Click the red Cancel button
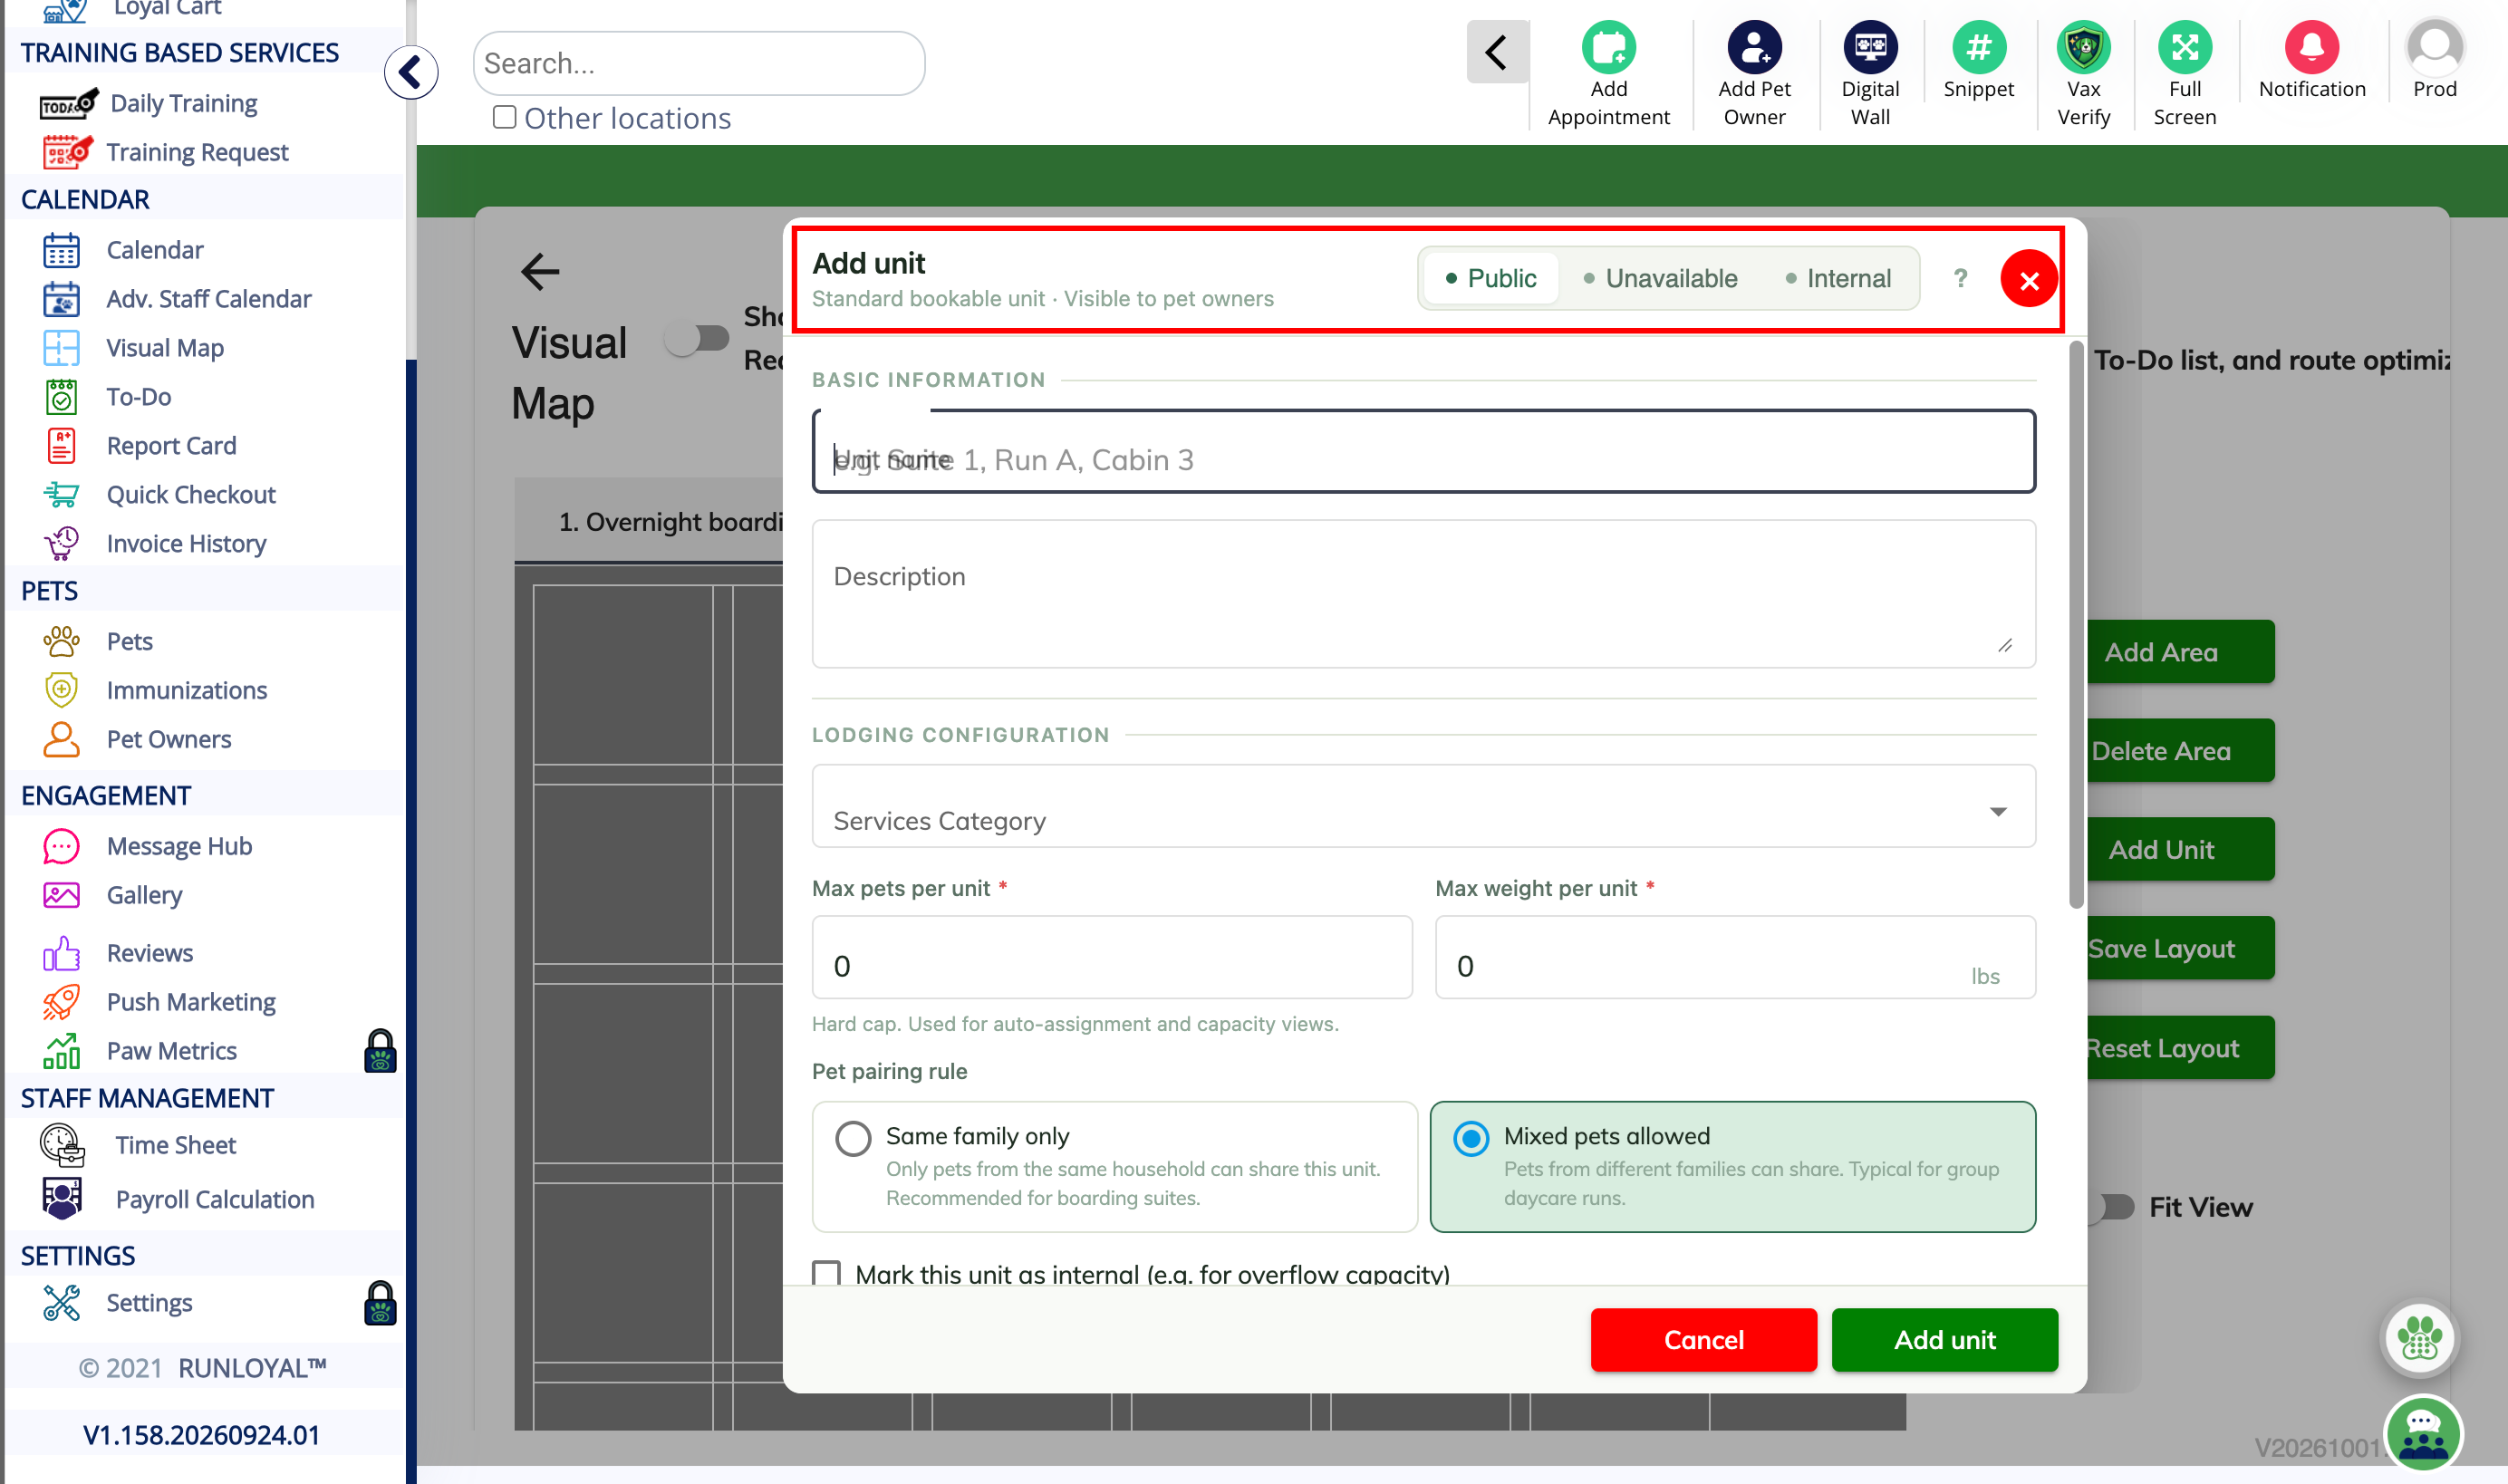 tap(1703, 1339)
